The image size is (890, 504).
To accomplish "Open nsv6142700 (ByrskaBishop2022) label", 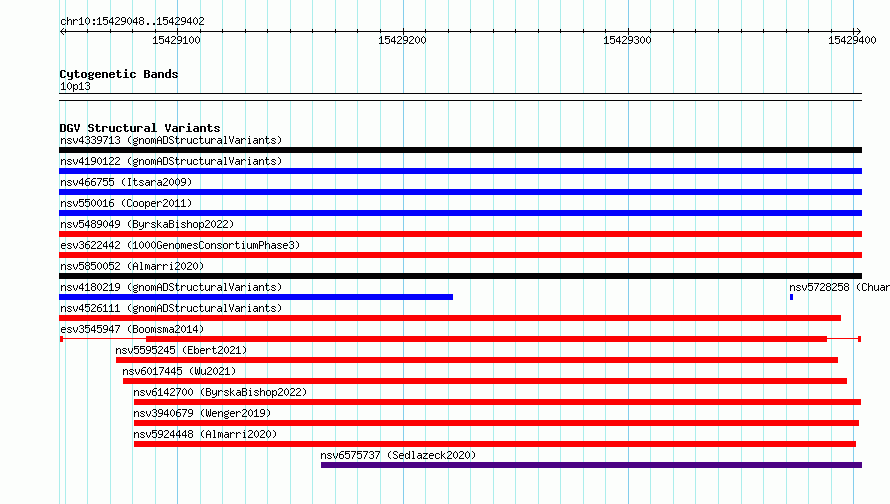I will [220, 392].
